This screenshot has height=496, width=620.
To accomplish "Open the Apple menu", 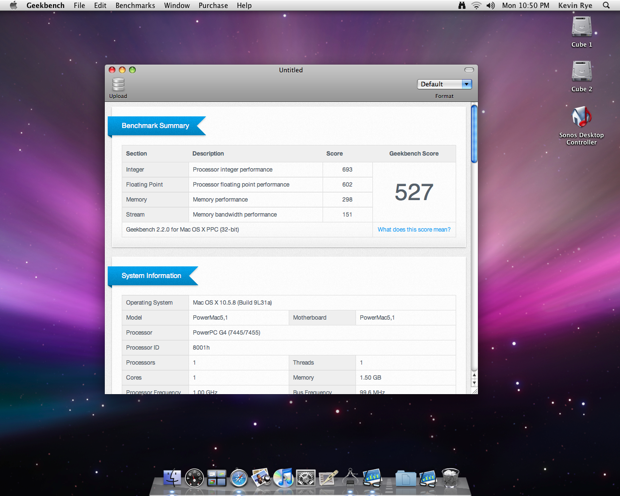I will coord(13,5).
